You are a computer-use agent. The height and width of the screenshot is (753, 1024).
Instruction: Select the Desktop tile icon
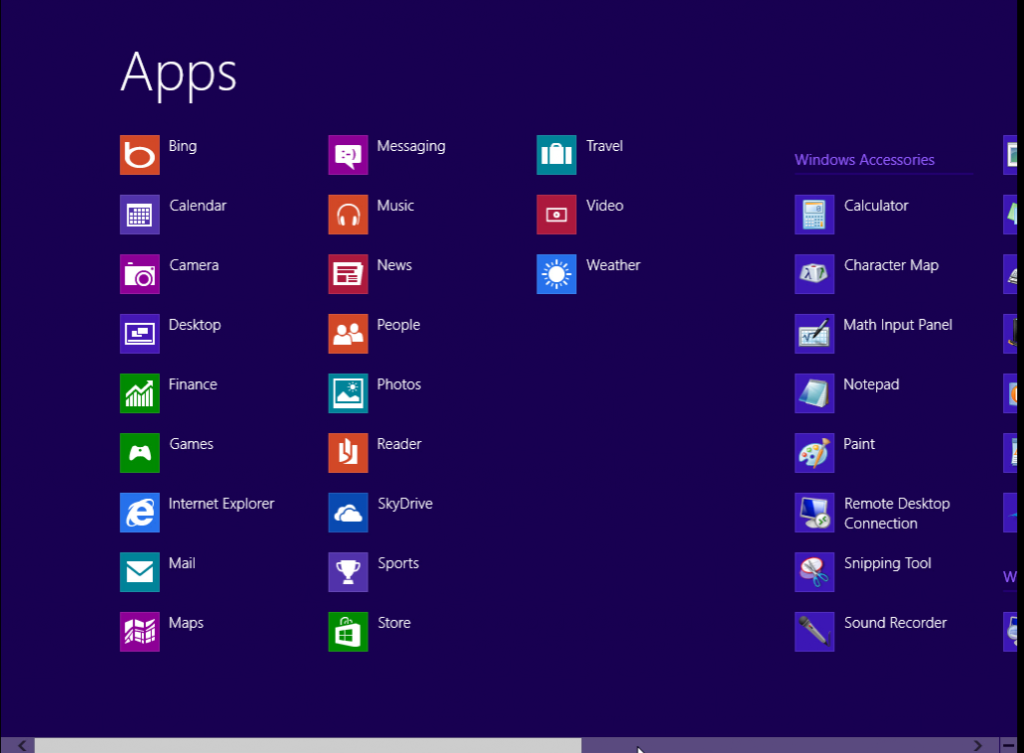pyautogui.click(x=140, y=334)
